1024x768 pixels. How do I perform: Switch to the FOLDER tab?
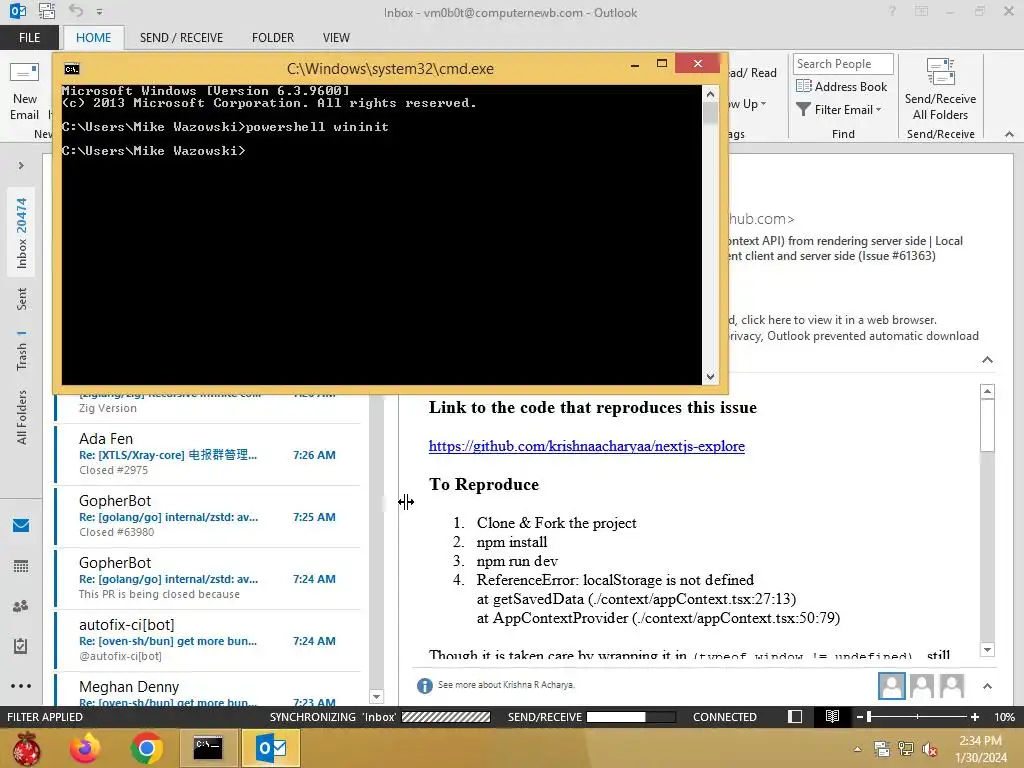coord(273,38)
